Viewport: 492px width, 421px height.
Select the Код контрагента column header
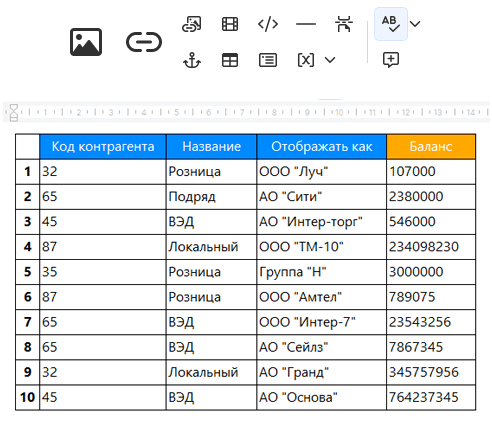click(x=103, y=147)
